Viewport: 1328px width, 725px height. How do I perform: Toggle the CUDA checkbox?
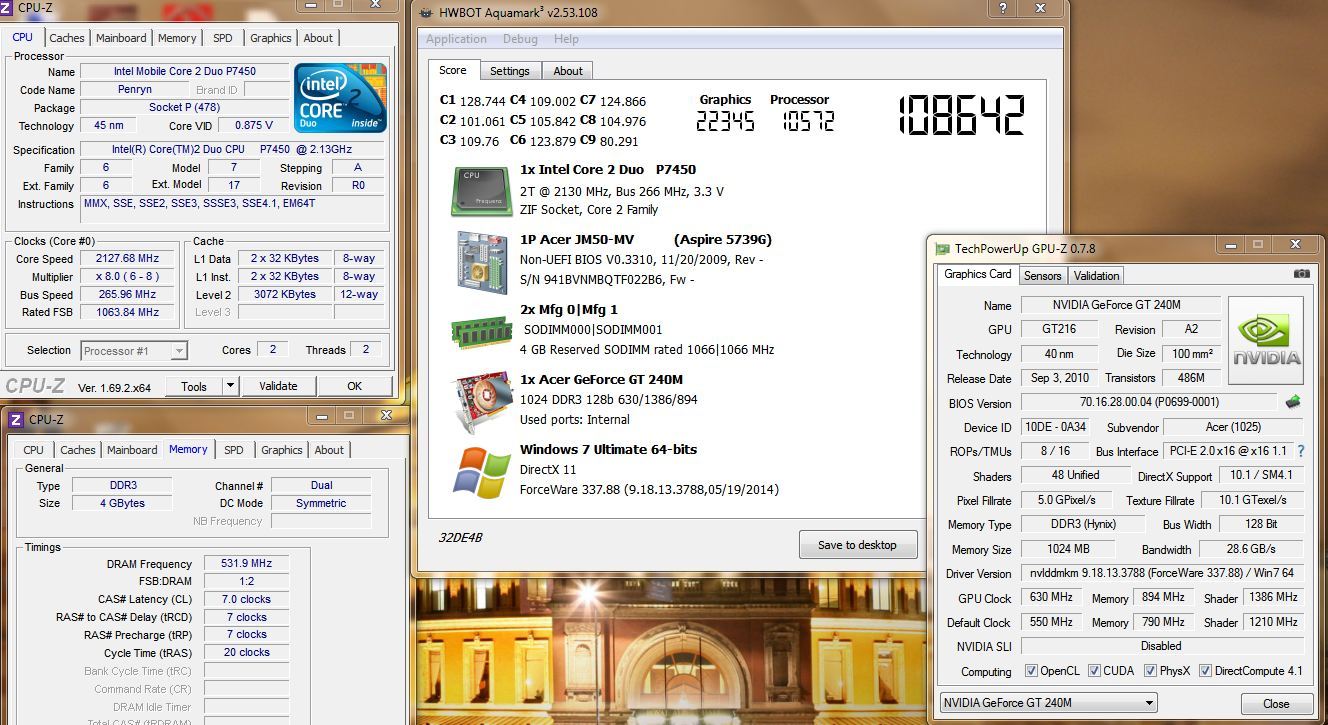pyautogui.click(x=1094, y=671)
